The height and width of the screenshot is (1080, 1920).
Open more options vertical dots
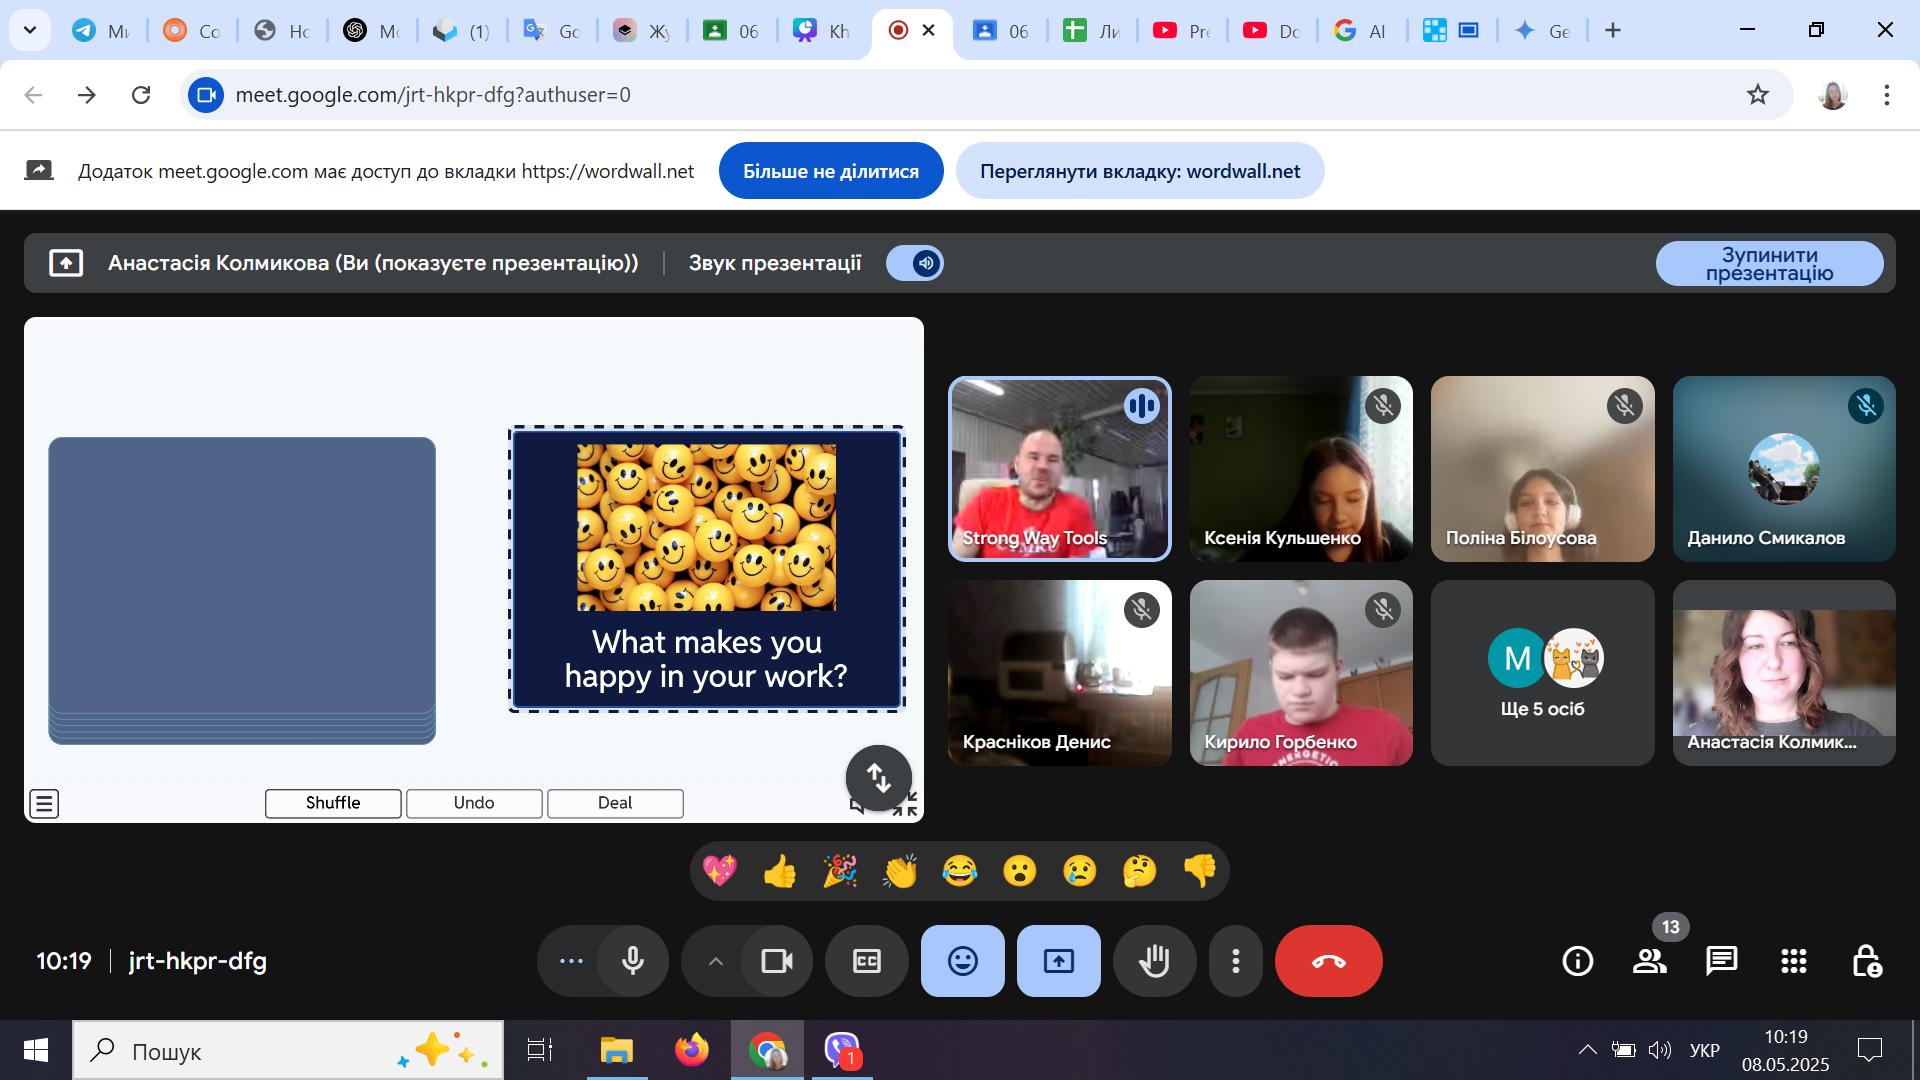[x=1236, y=961]
